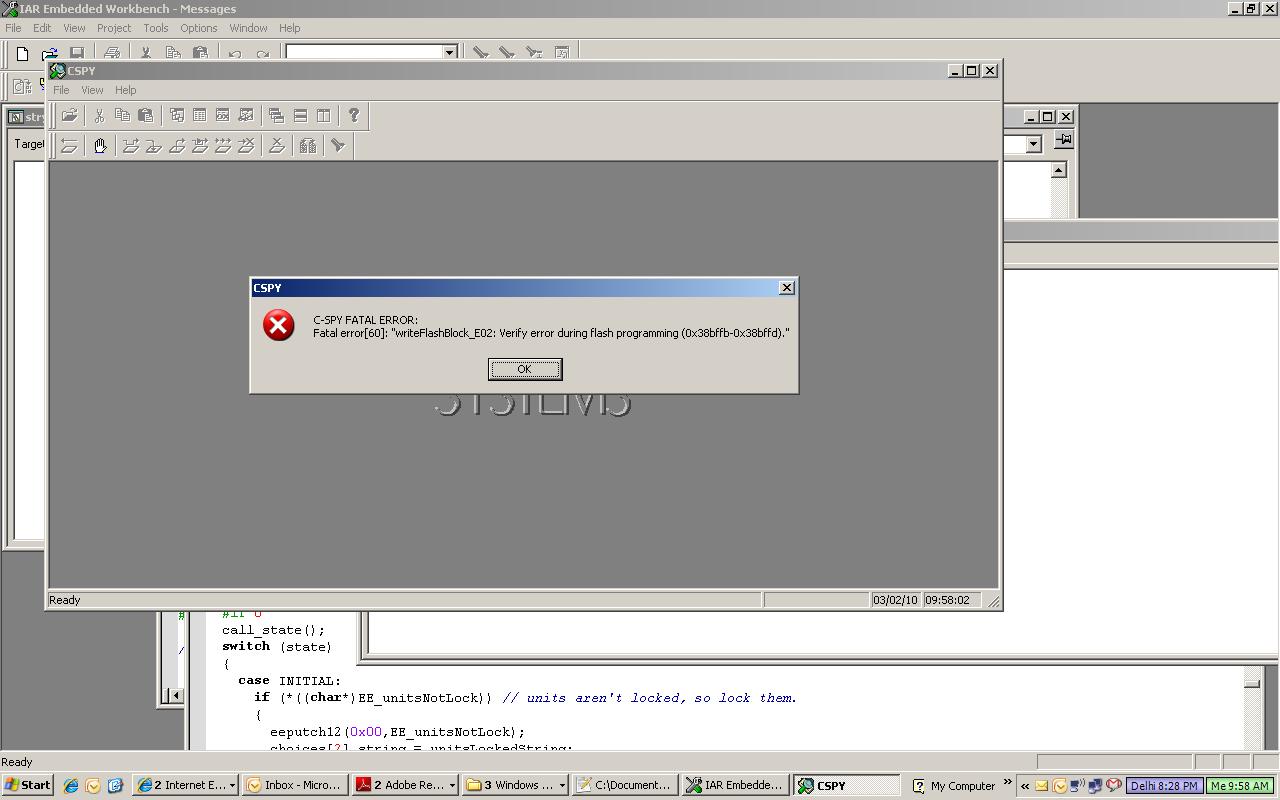The height and width of the screenshot is (800, 1280).
Task: Click the Toggle breakpoint icon in CSPY debug toolbar
Action: click(277, 146)
